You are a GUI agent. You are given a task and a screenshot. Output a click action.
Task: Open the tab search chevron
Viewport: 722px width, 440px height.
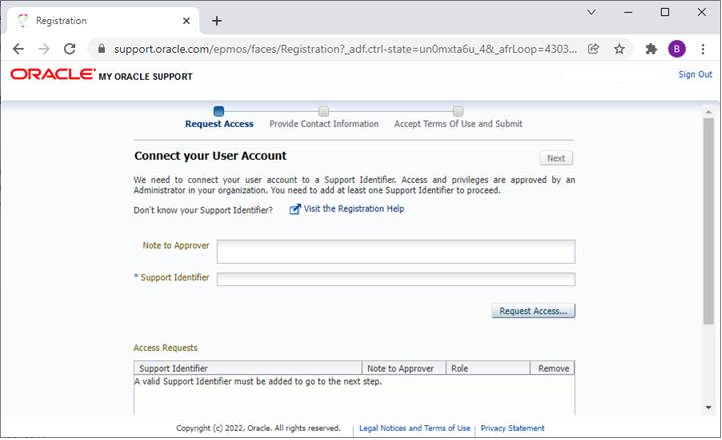(591, 12)
